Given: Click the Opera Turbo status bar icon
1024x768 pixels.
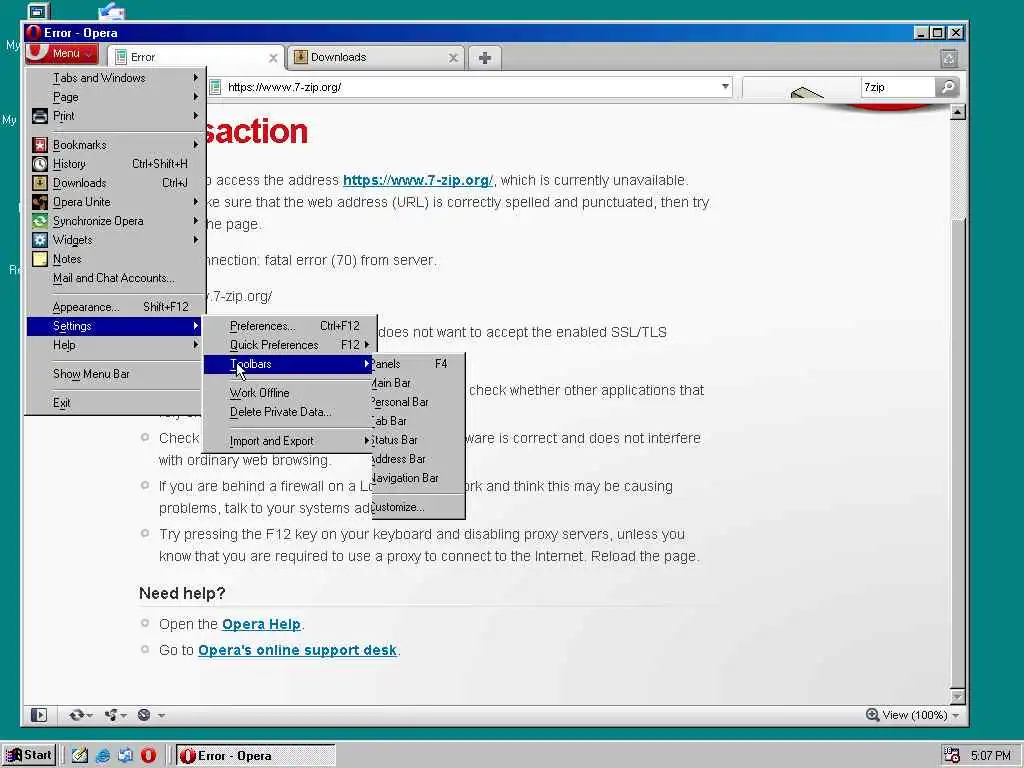Looking at the screenshot, I should coord(144,715).
